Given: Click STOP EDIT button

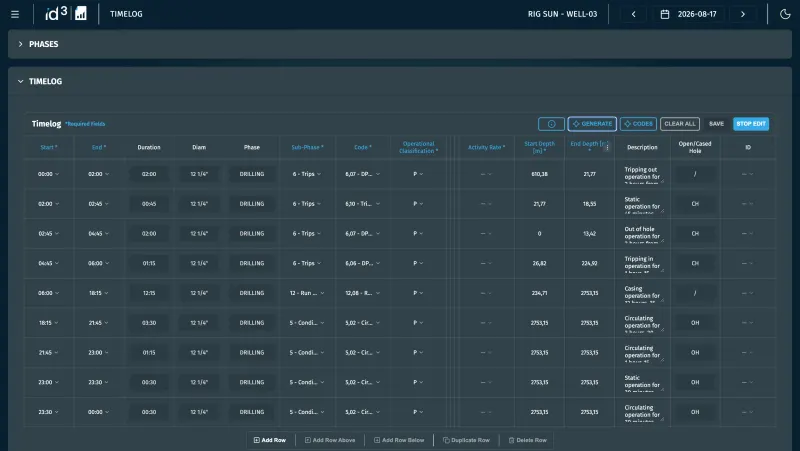Looking at the screenshot, I should [751, 124].
